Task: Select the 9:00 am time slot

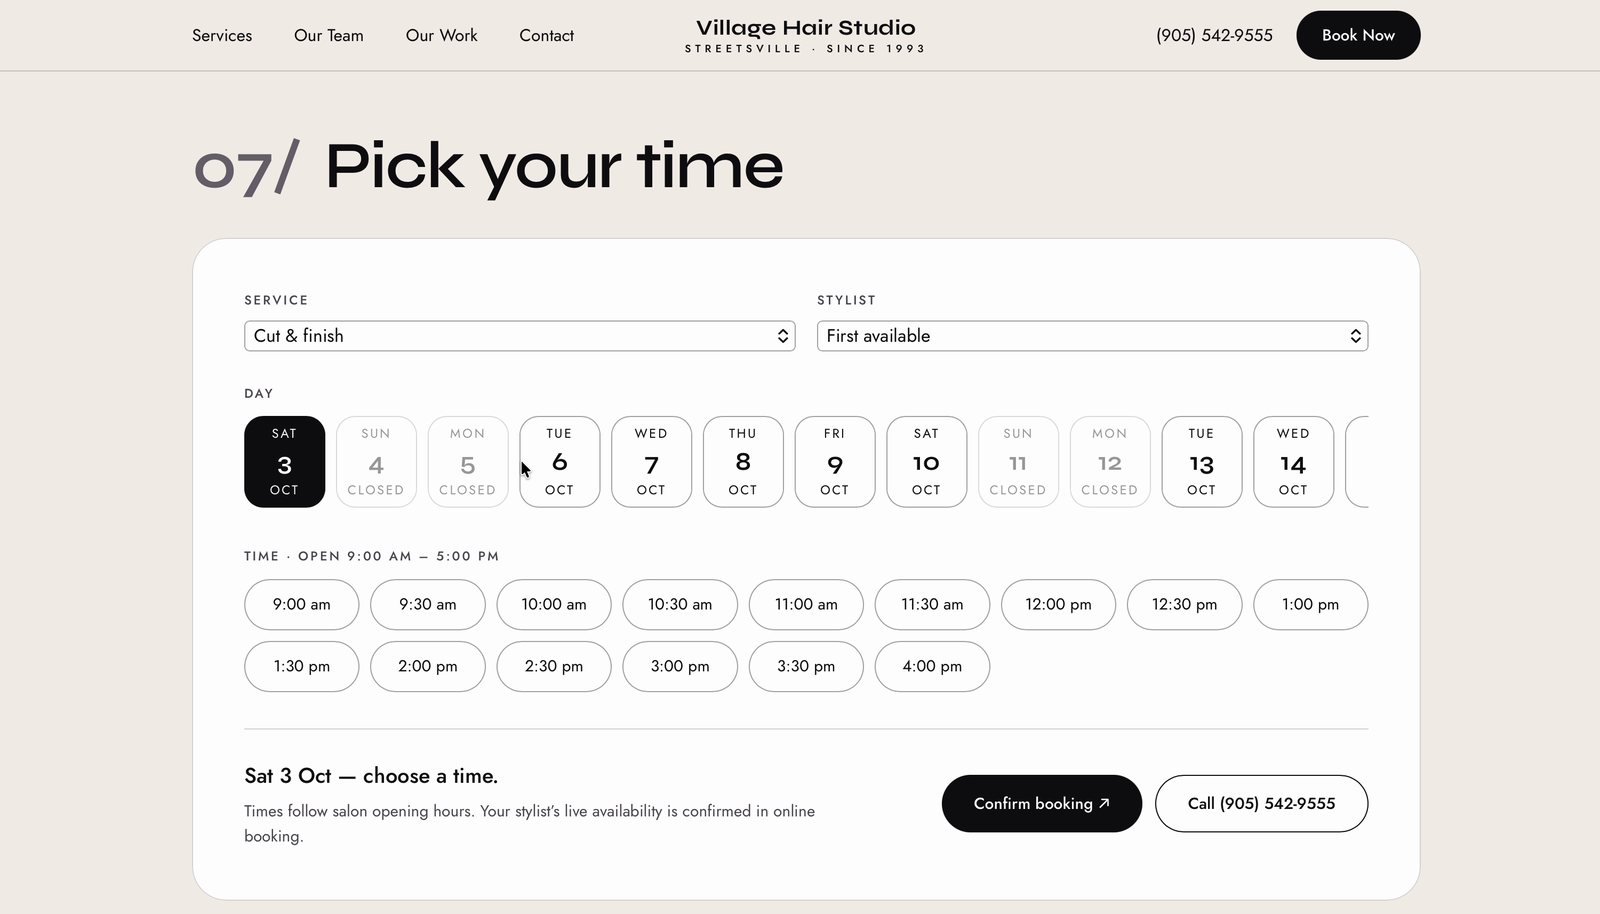Action: [x=302, y=605]
